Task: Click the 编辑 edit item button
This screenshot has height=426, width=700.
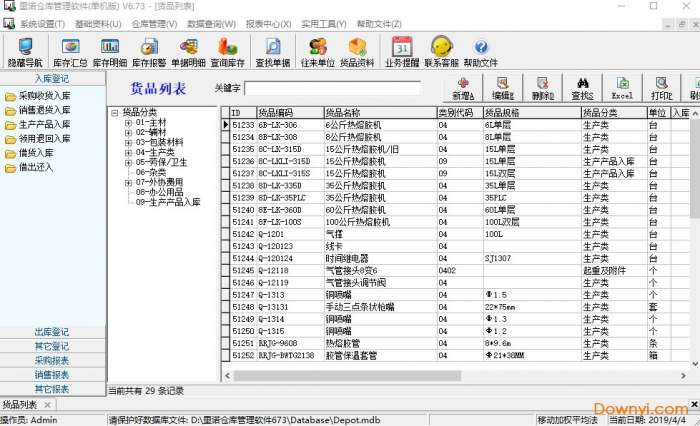Action: (x=503, y=88)
